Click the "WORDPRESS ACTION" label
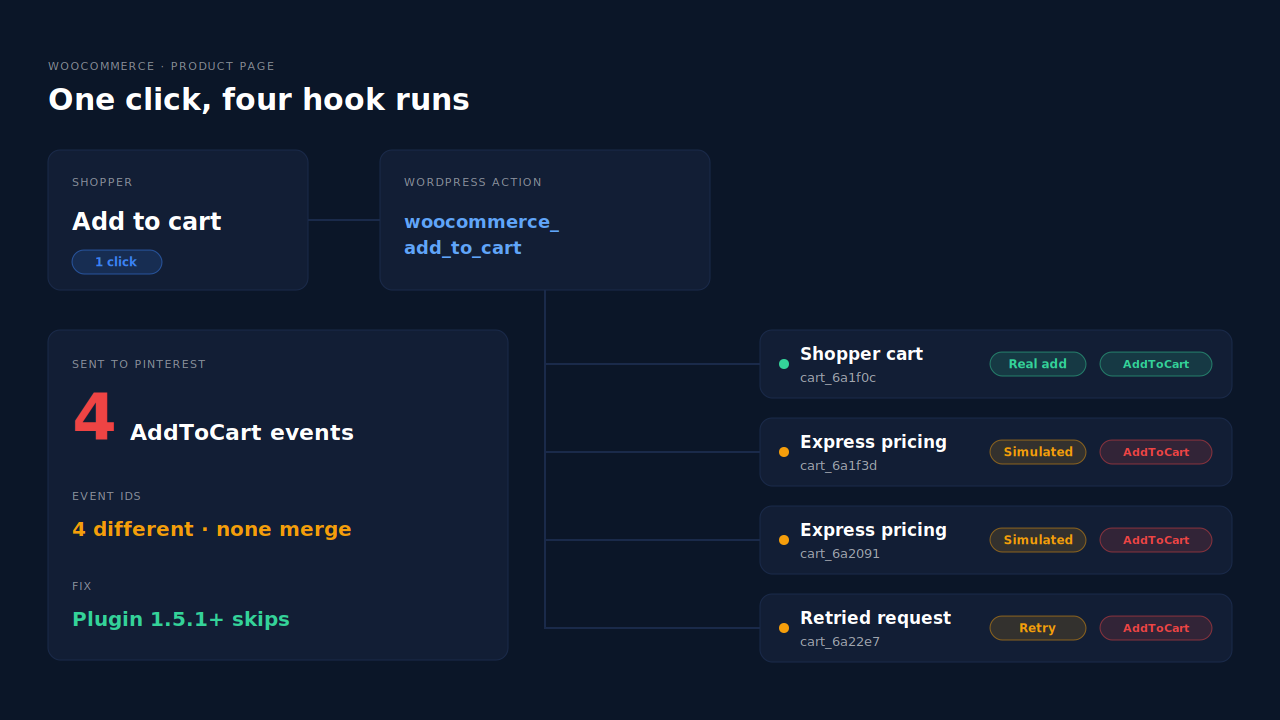Screen dimensions: 1280x720 [473, 182]
